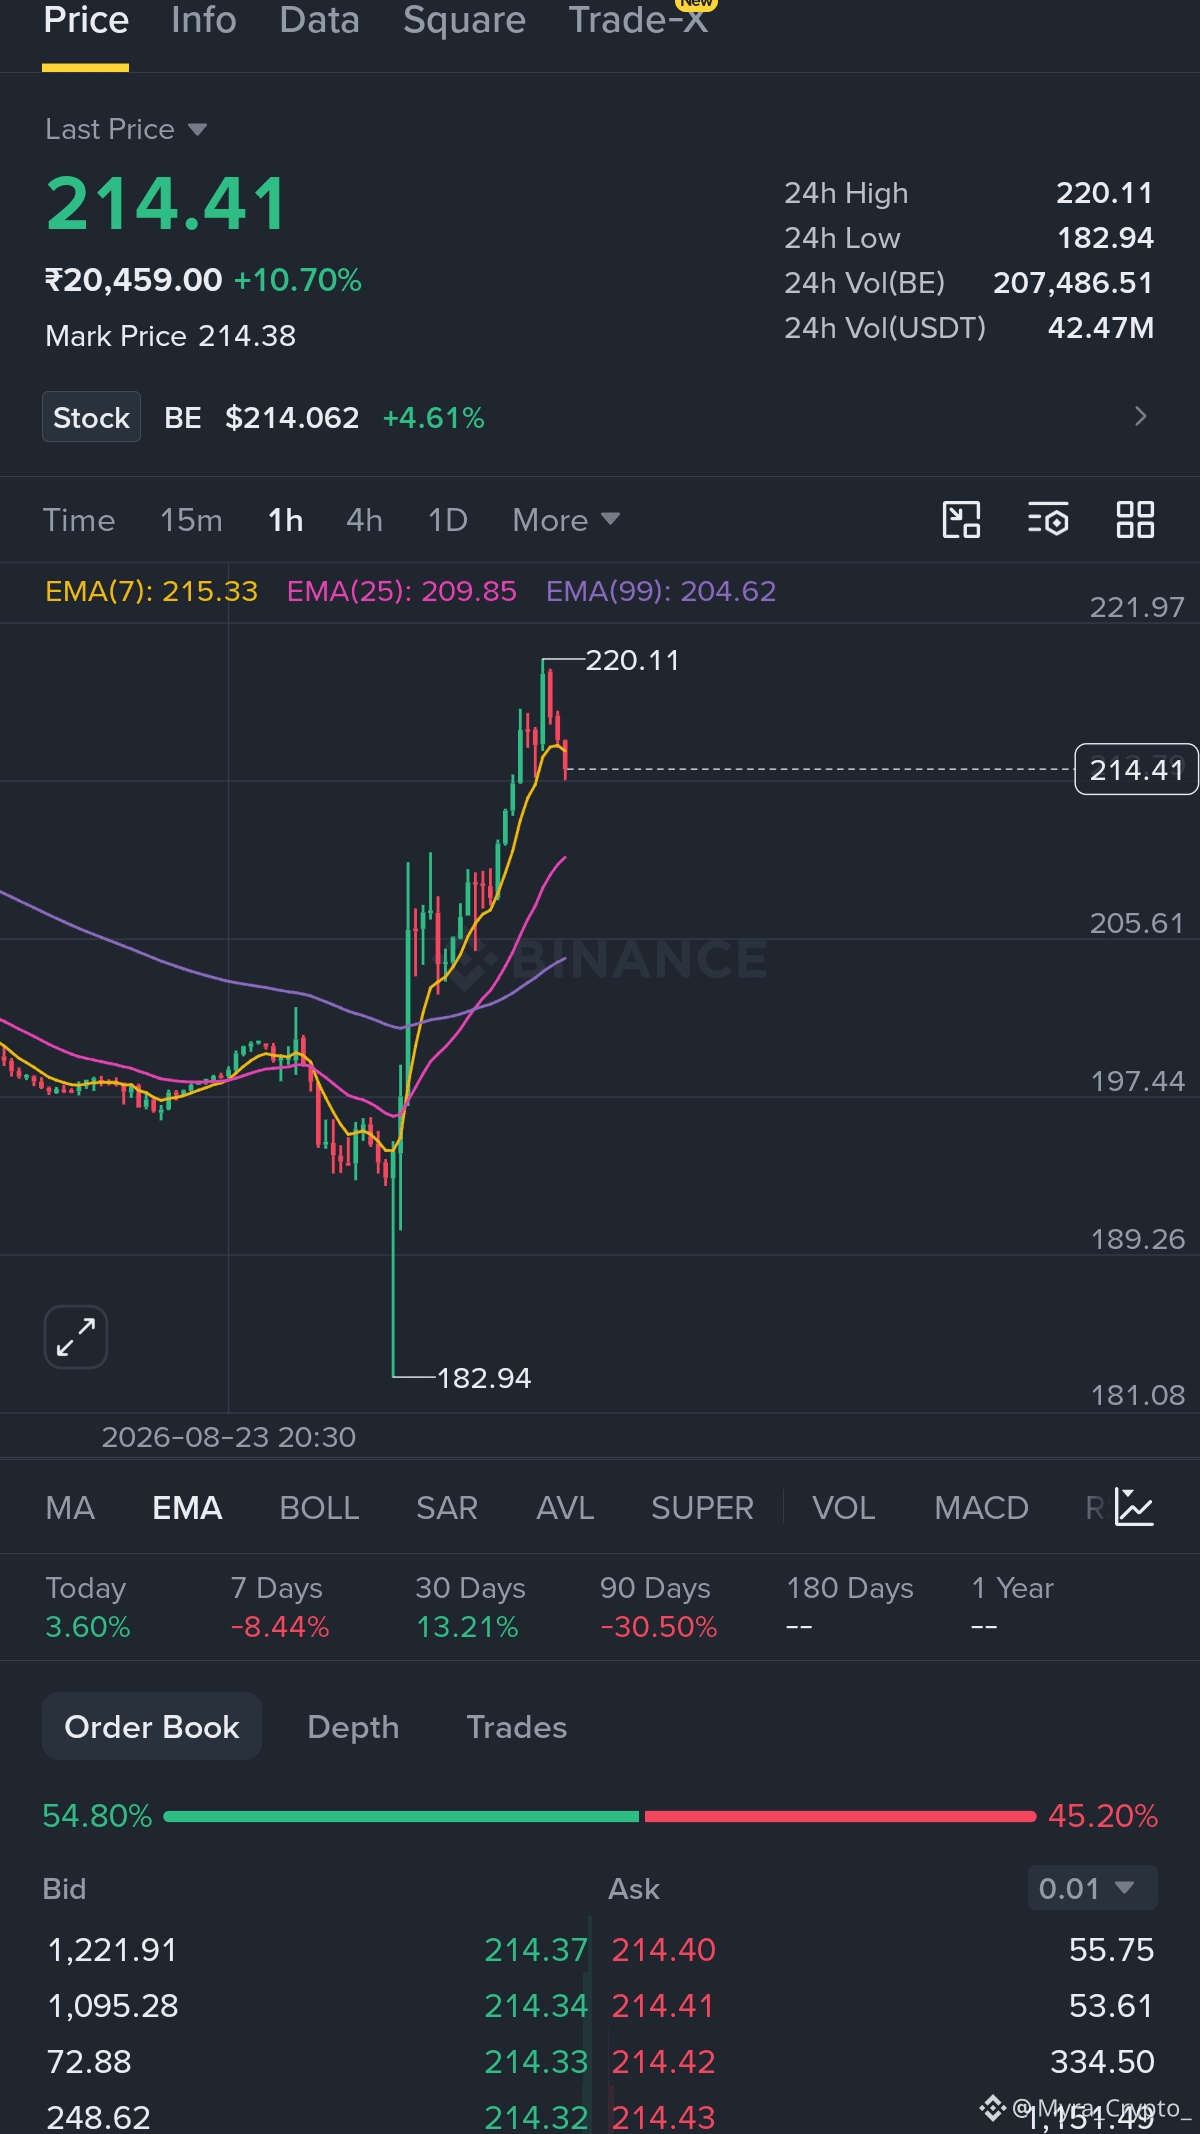The width and height of the screenshot is (1200, 2134).
Task: Open chart settings icon
Action: [x=1048, y=520]
